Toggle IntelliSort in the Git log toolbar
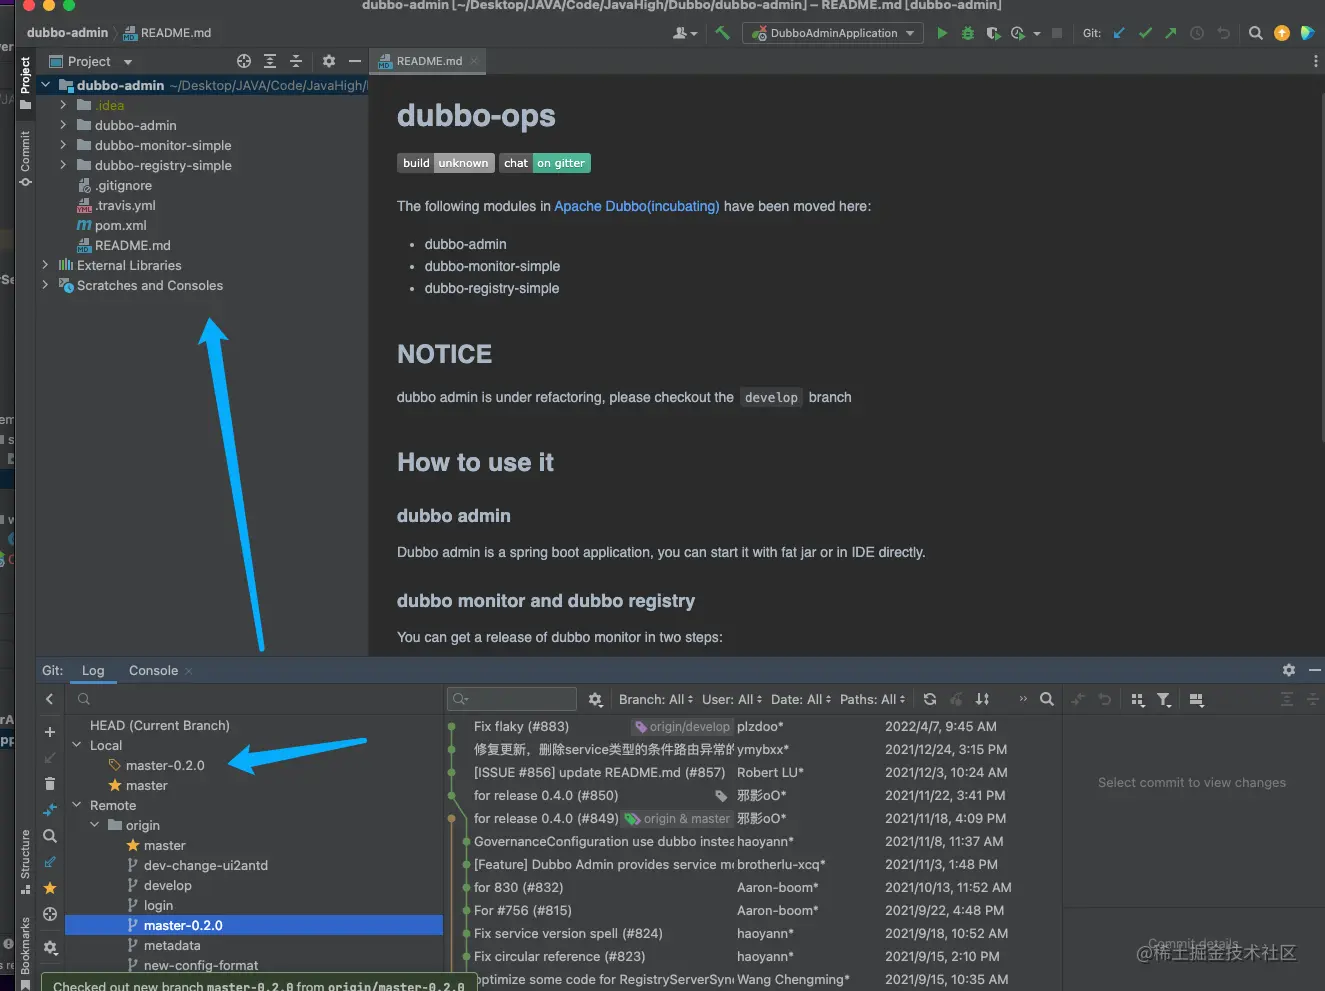The width and height of the screenshot is (1325, 991). tap(982, 699)
